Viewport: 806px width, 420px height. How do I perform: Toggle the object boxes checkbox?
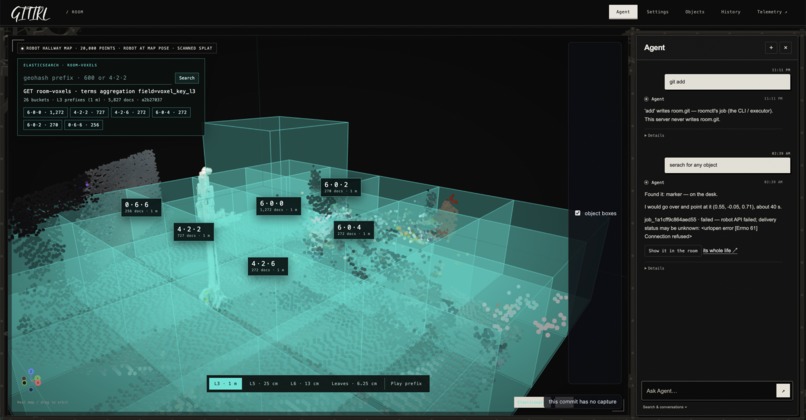pyautogui.click(x=577, y=213)
